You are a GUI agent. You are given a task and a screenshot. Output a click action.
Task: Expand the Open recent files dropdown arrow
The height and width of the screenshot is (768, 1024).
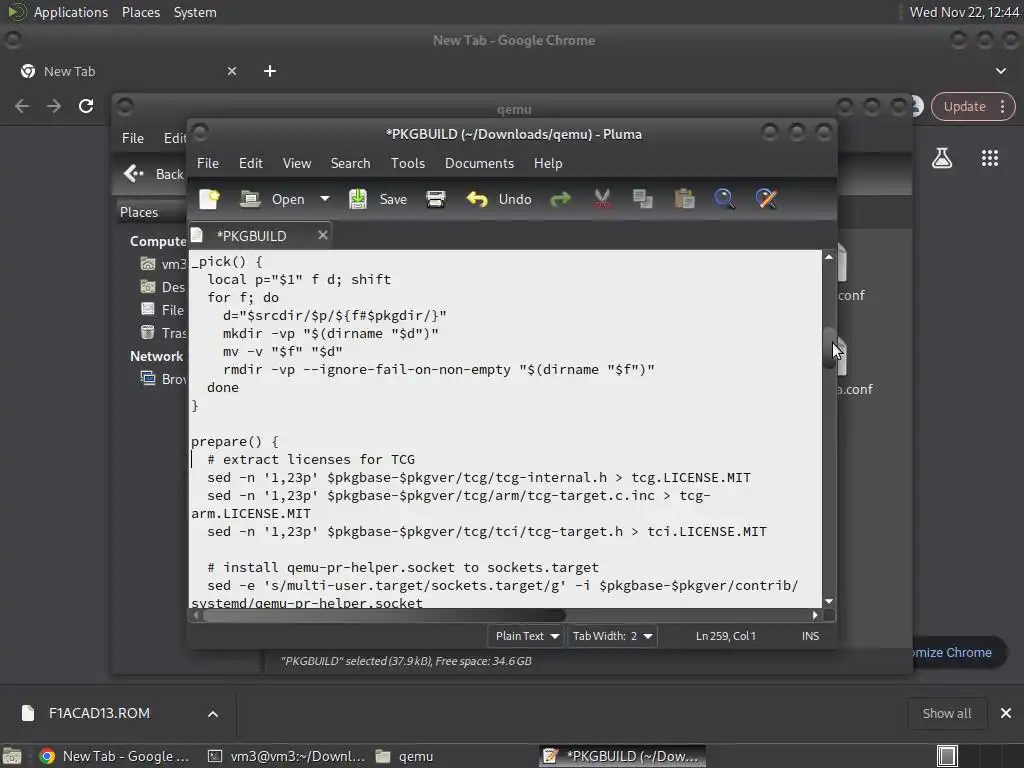(x=325, y=199)
